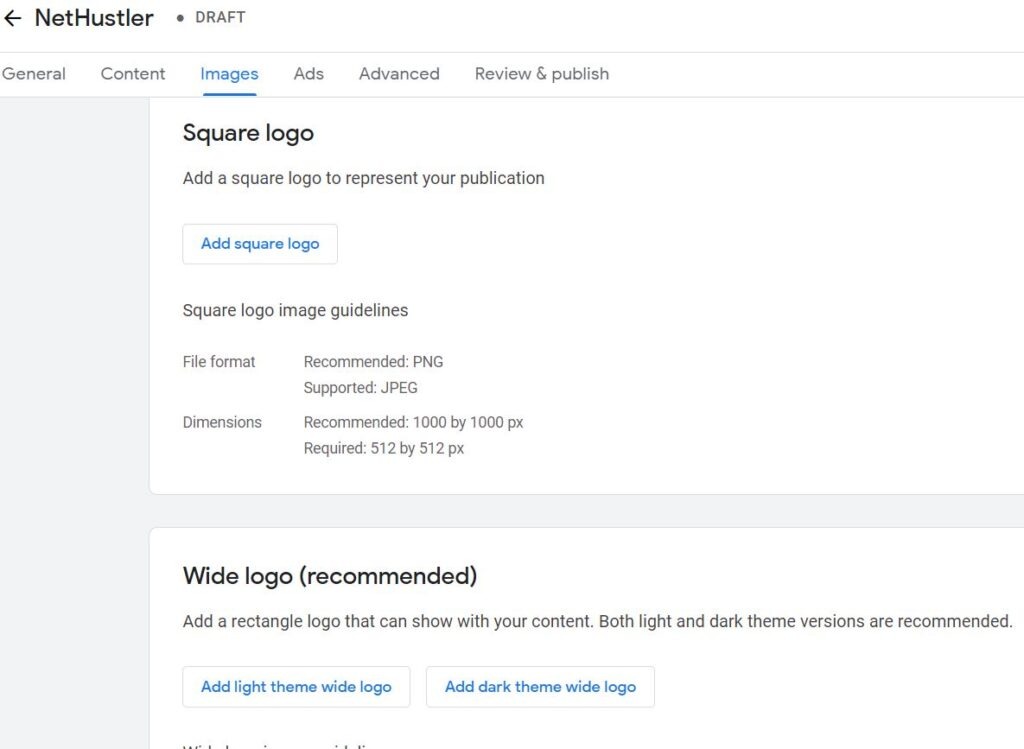Switch to the Content tab

(133, 74)
